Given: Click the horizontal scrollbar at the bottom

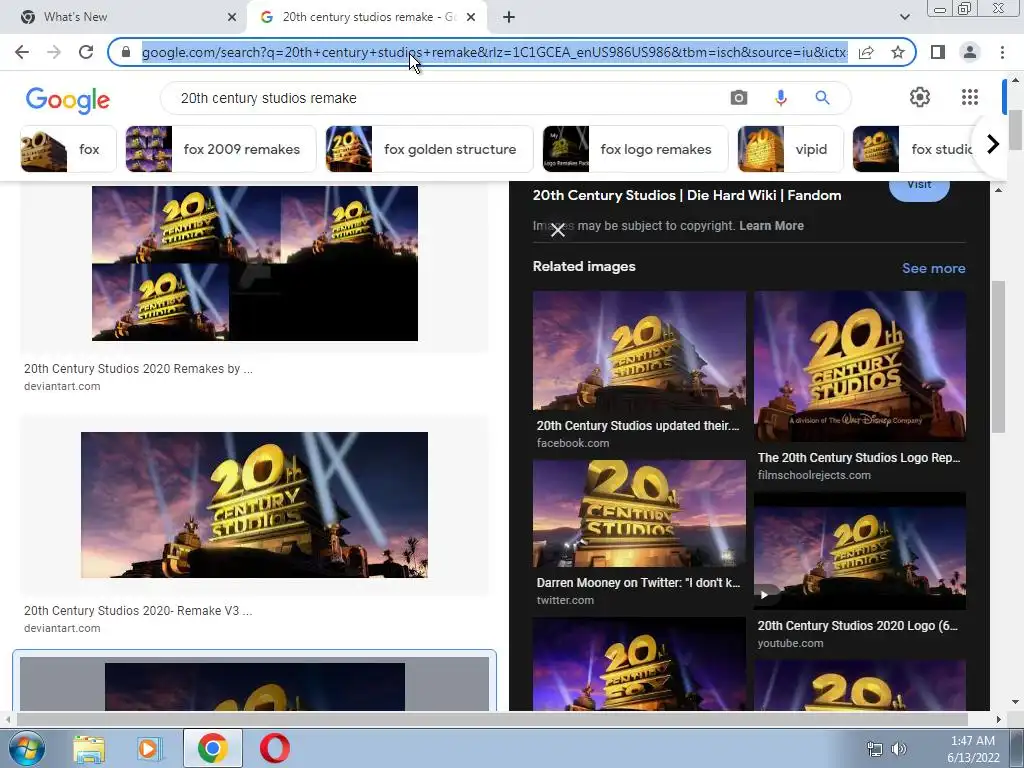Looking at the screenshot, I should 492,719.
